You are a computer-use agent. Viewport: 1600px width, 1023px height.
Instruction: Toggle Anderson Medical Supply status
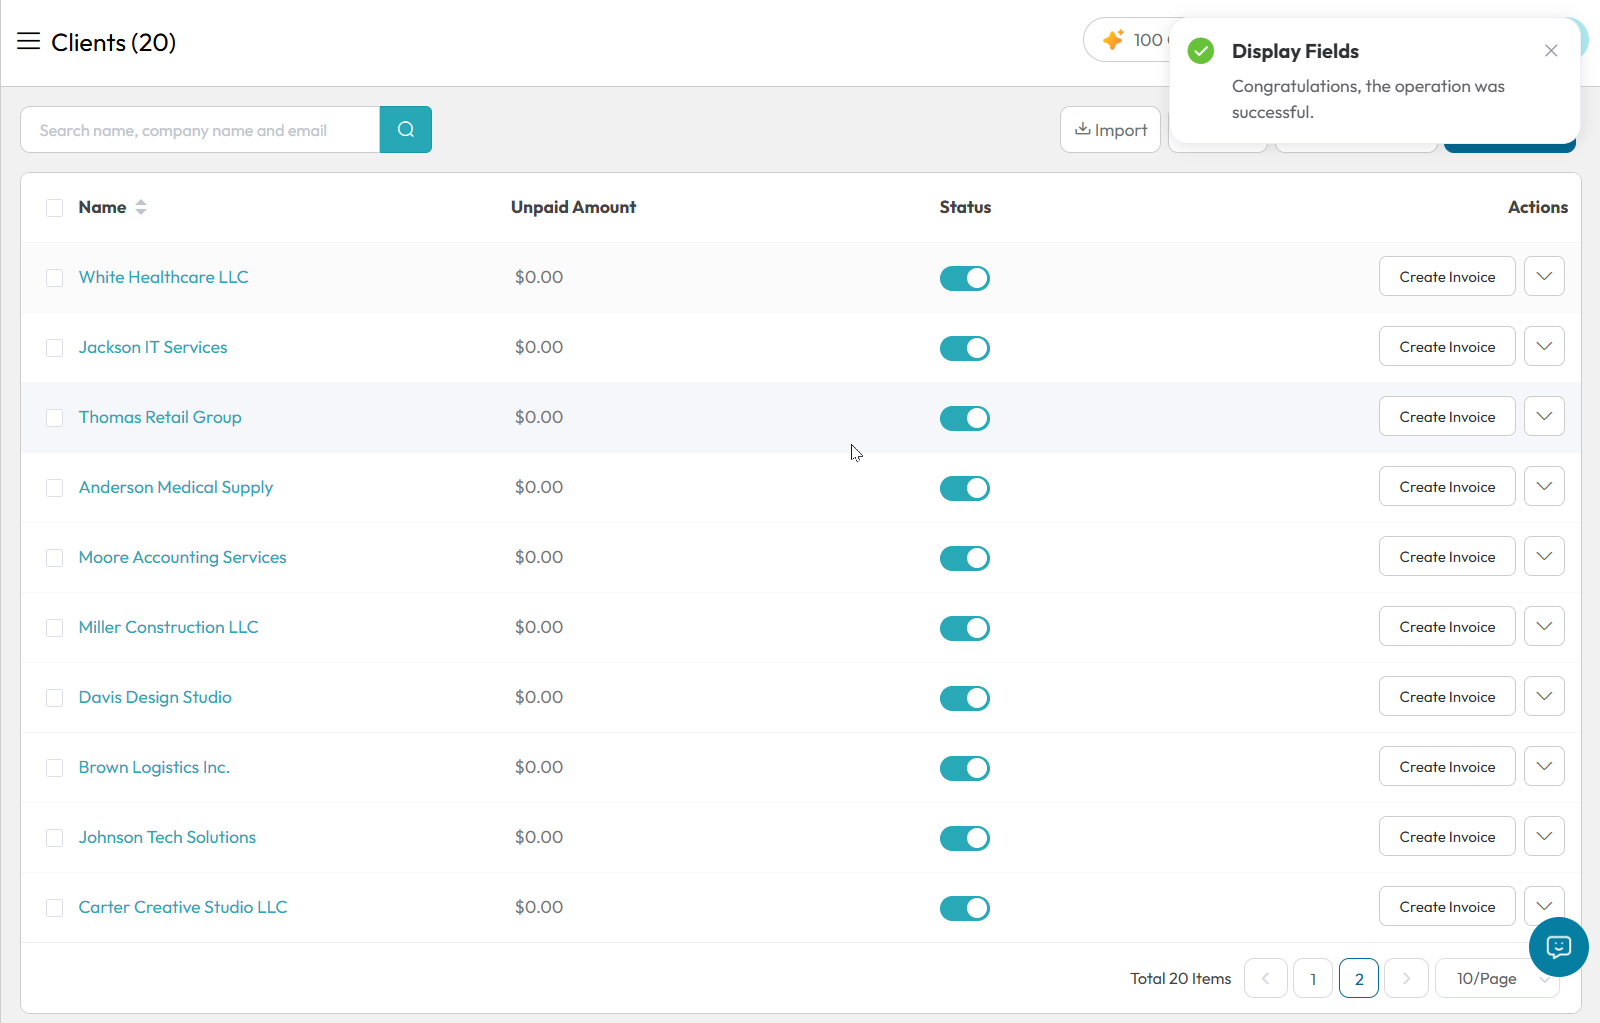[x=965, y=488]
